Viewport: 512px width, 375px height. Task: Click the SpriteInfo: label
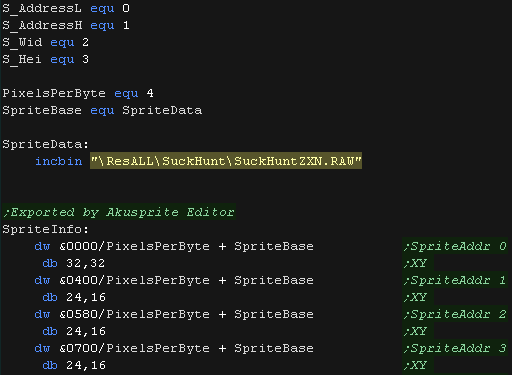(46, 229)
